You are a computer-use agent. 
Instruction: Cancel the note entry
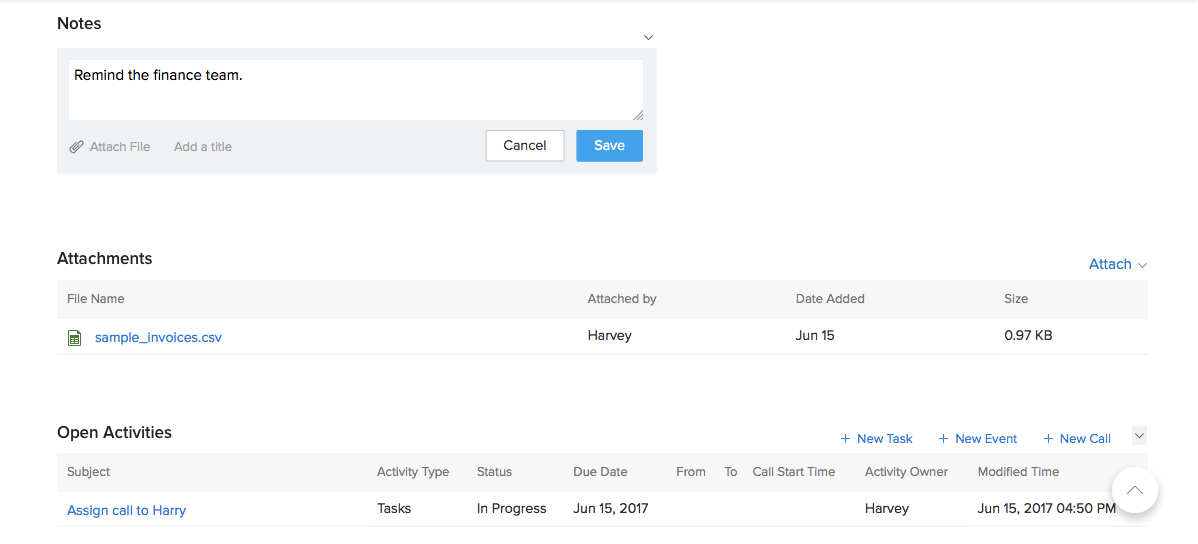point(525,146)
